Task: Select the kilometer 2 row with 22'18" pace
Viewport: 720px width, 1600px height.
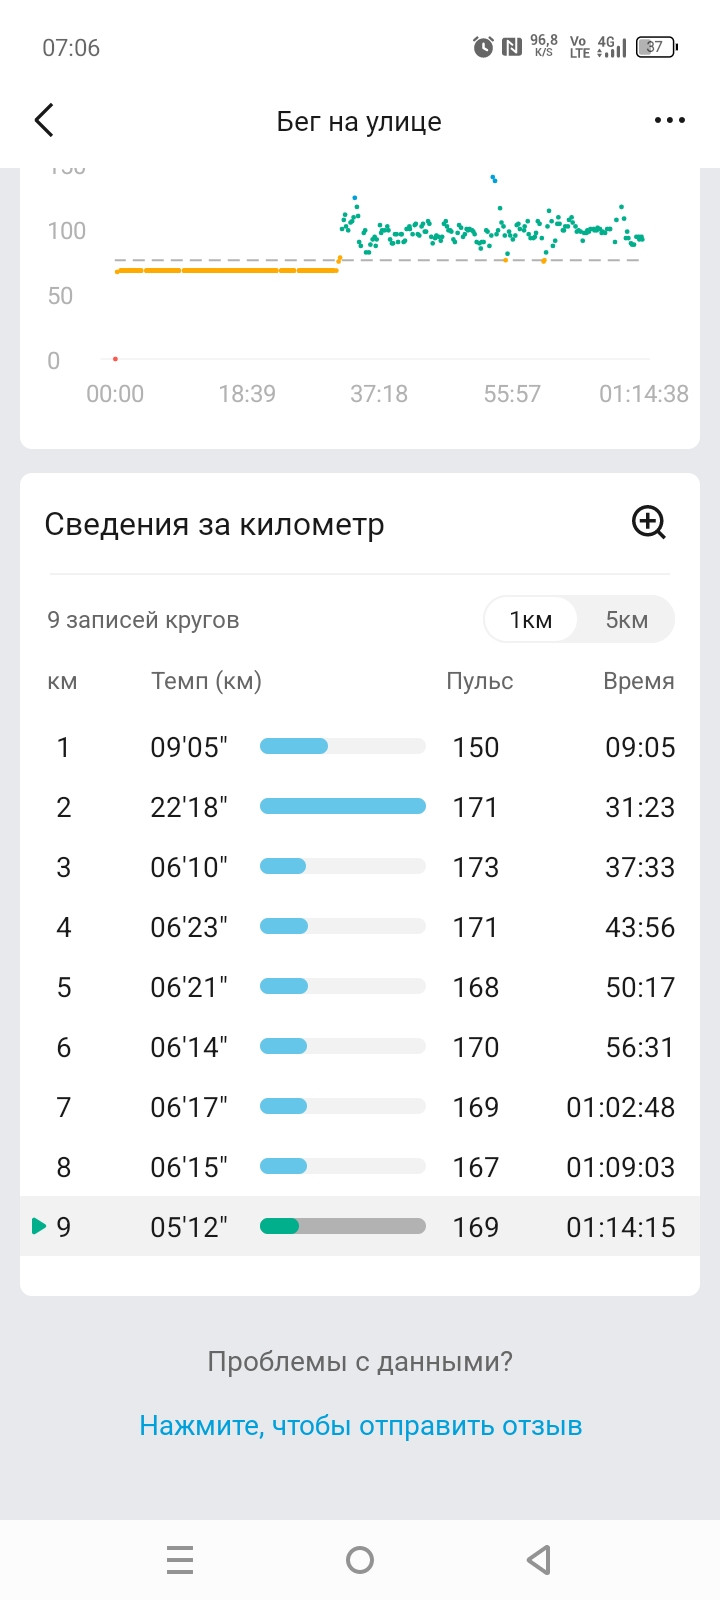Action: pos(360,807)
